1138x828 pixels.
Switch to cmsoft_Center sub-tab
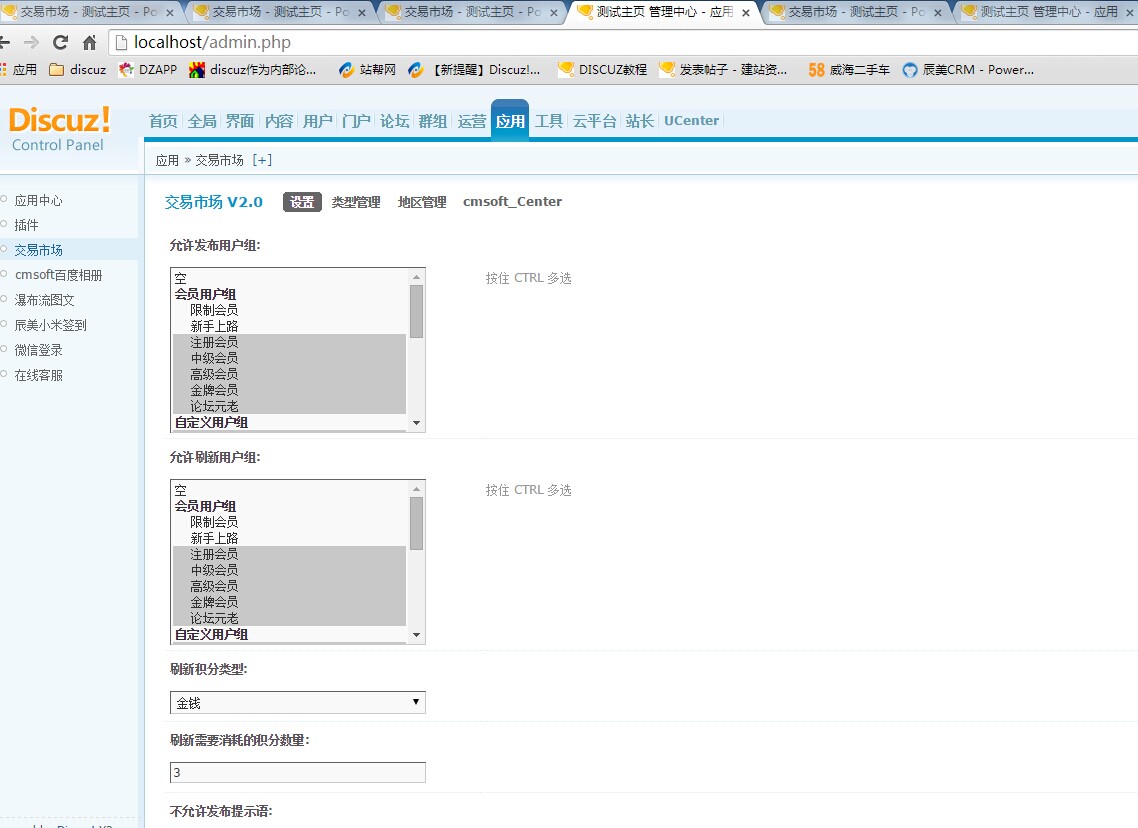[x=512, y=202]
